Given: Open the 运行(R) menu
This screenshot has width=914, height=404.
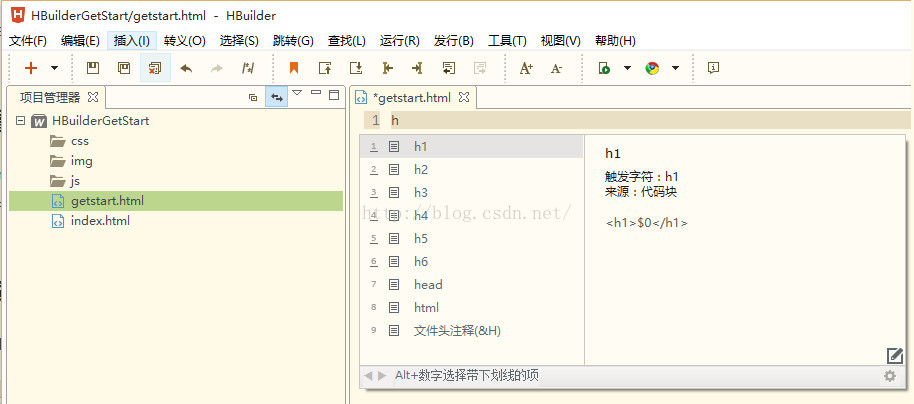Looking at the screenshot, I should click(400, 41).
